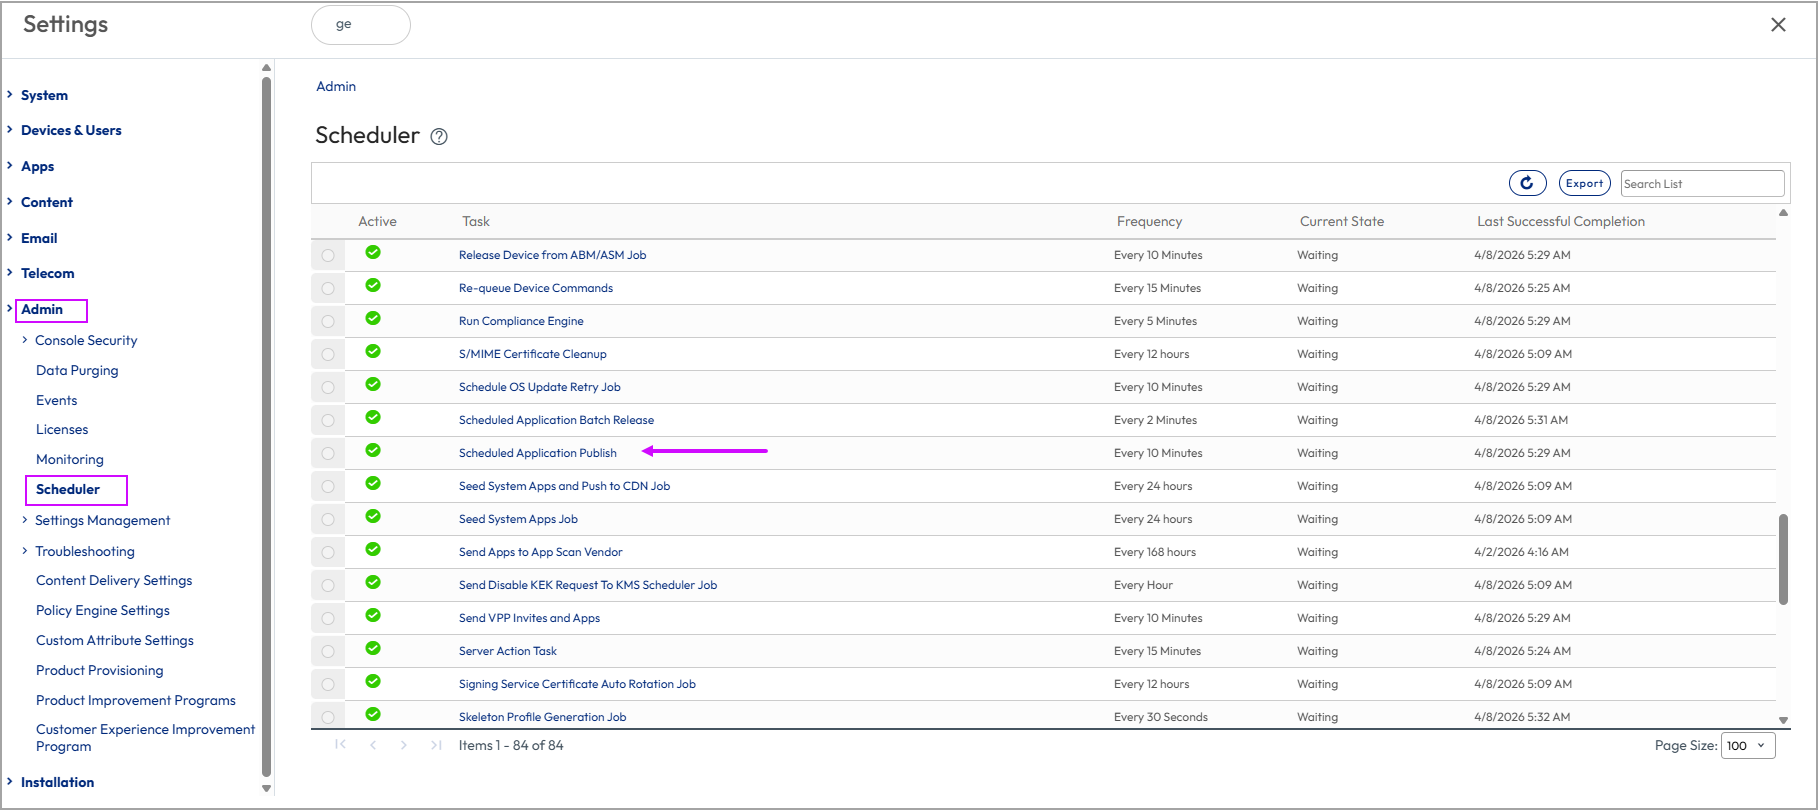Open Policy Engine Settings

coord(103,610)
